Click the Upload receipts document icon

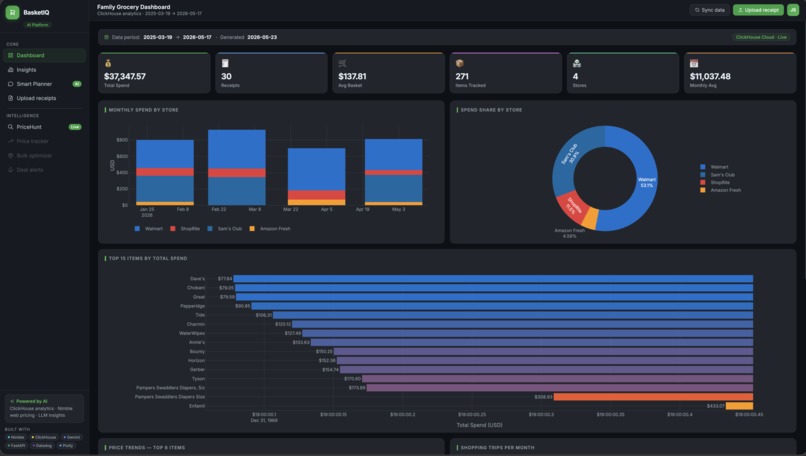click(x=10, y=98)
